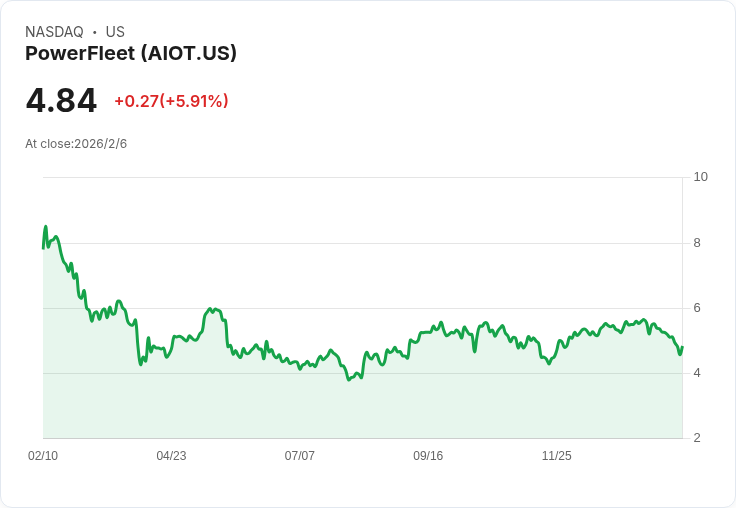Click the PowerFleet (AIOT.US) title
Screen dimensions: 736x508
131,54
